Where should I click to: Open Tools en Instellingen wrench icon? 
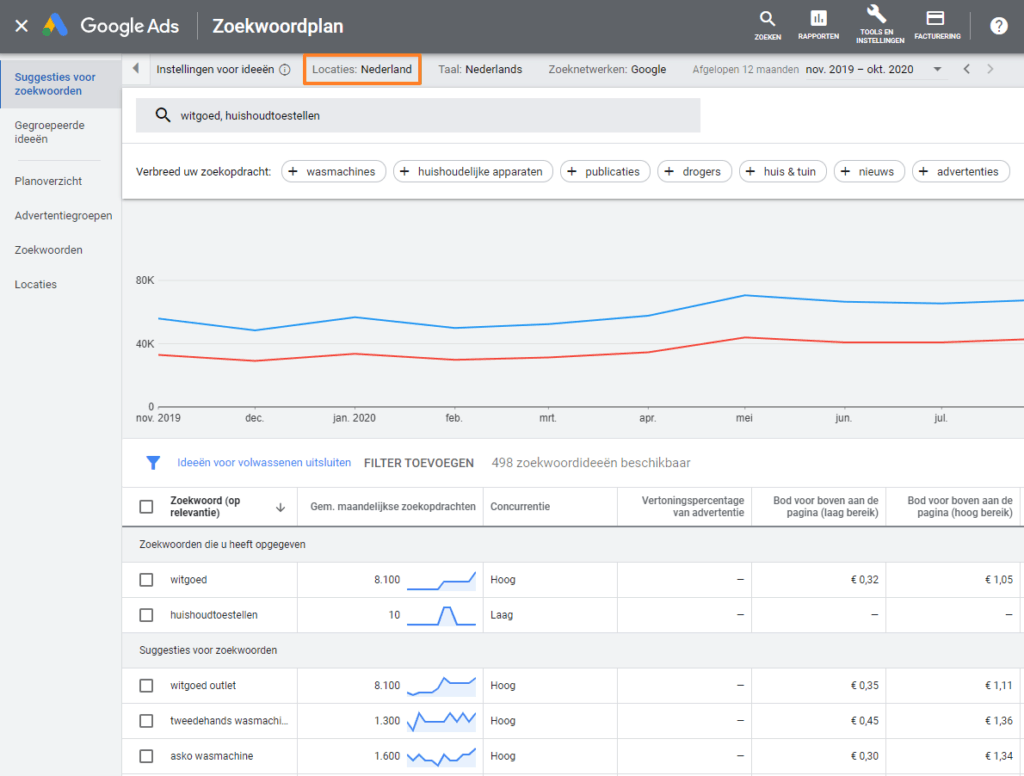click(880, 25)
